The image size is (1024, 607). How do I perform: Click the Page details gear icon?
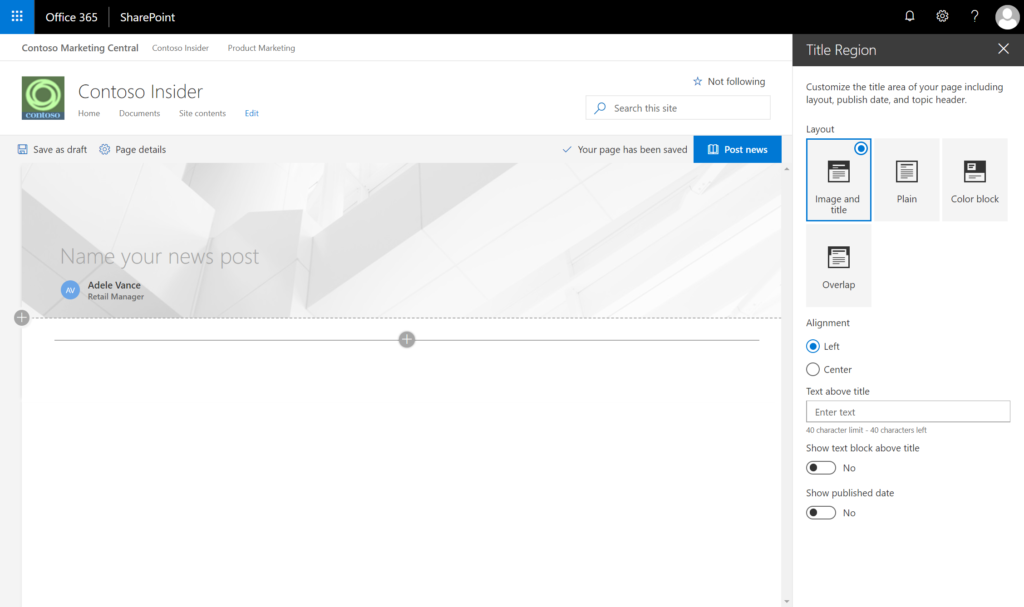pyautogui.click(x=104, y=149)
